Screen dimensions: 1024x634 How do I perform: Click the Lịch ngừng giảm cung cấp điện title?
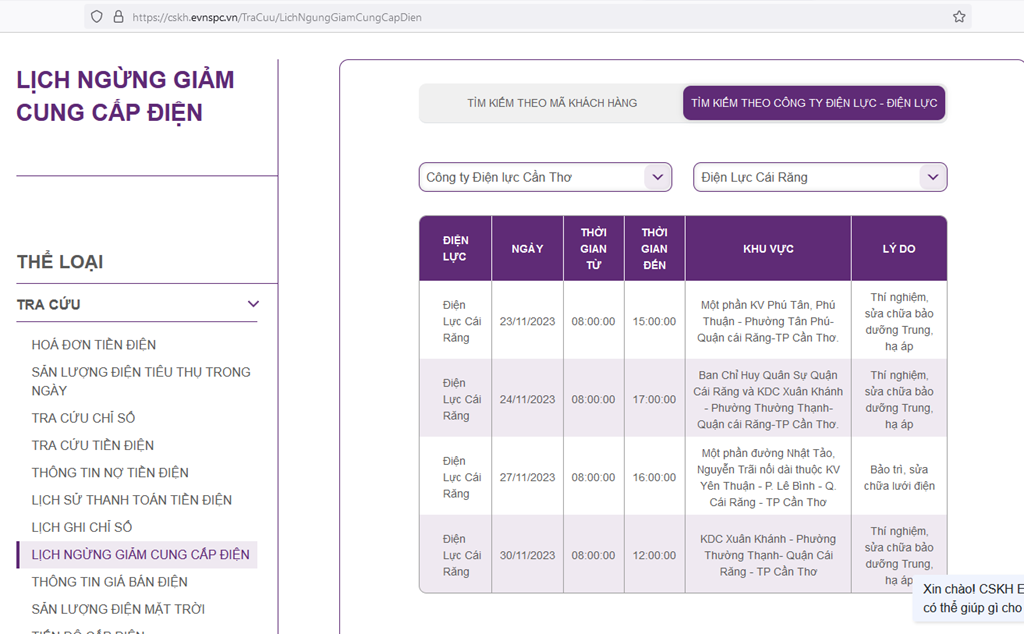point(125,96)
